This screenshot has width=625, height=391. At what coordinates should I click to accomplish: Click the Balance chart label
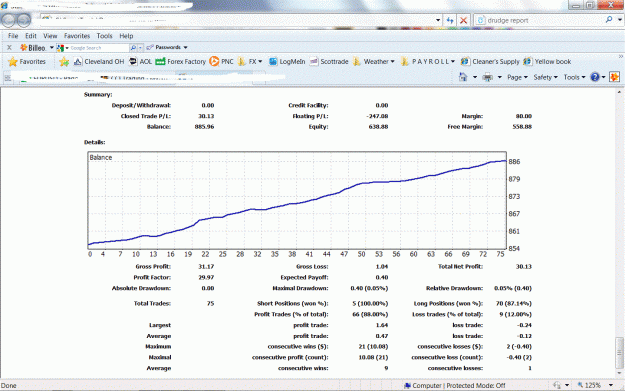[x=101, y=157]
